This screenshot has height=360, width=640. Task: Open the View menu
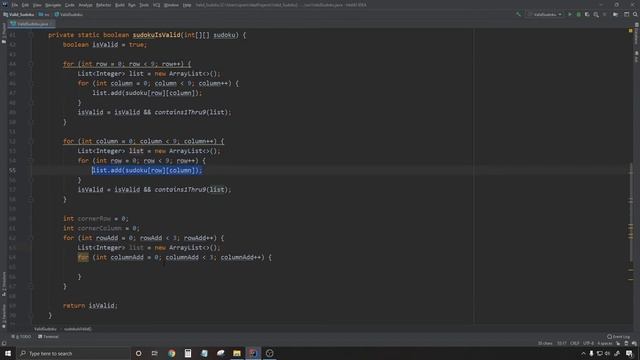tap(37, 5)
